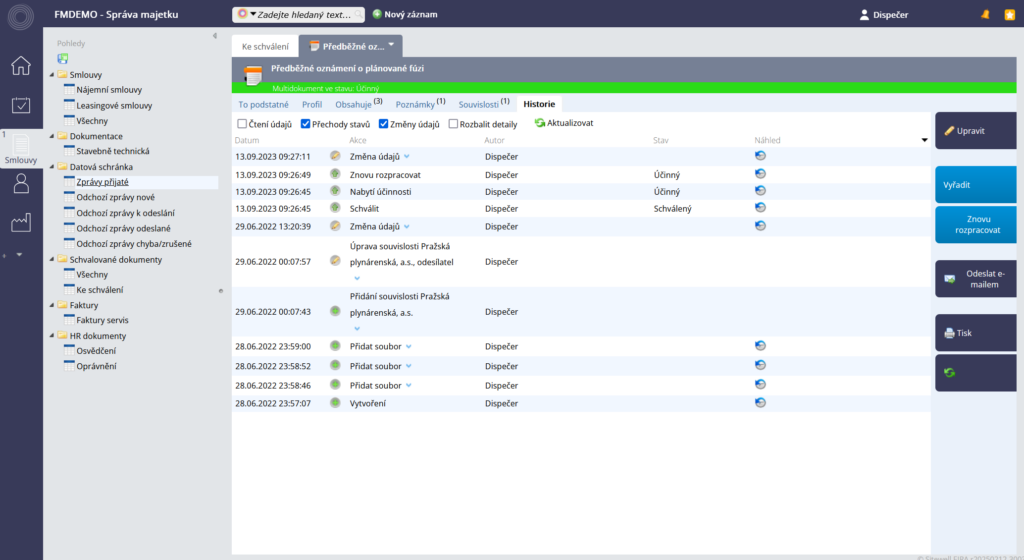Switch to the Ke schválení tab
The height and width of the screenshot is (560, 1024).
[265, 46]
